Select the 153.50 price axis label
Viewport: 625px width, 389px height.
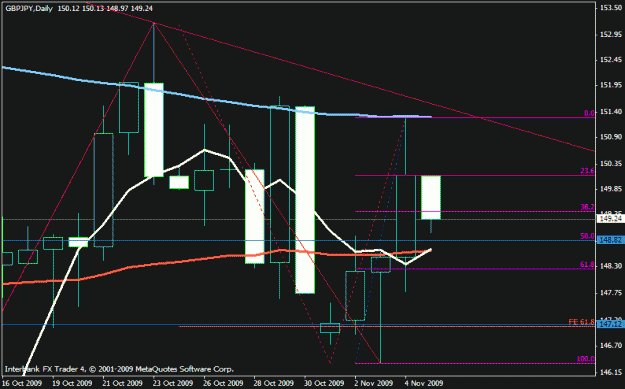(x=611, y=8)
